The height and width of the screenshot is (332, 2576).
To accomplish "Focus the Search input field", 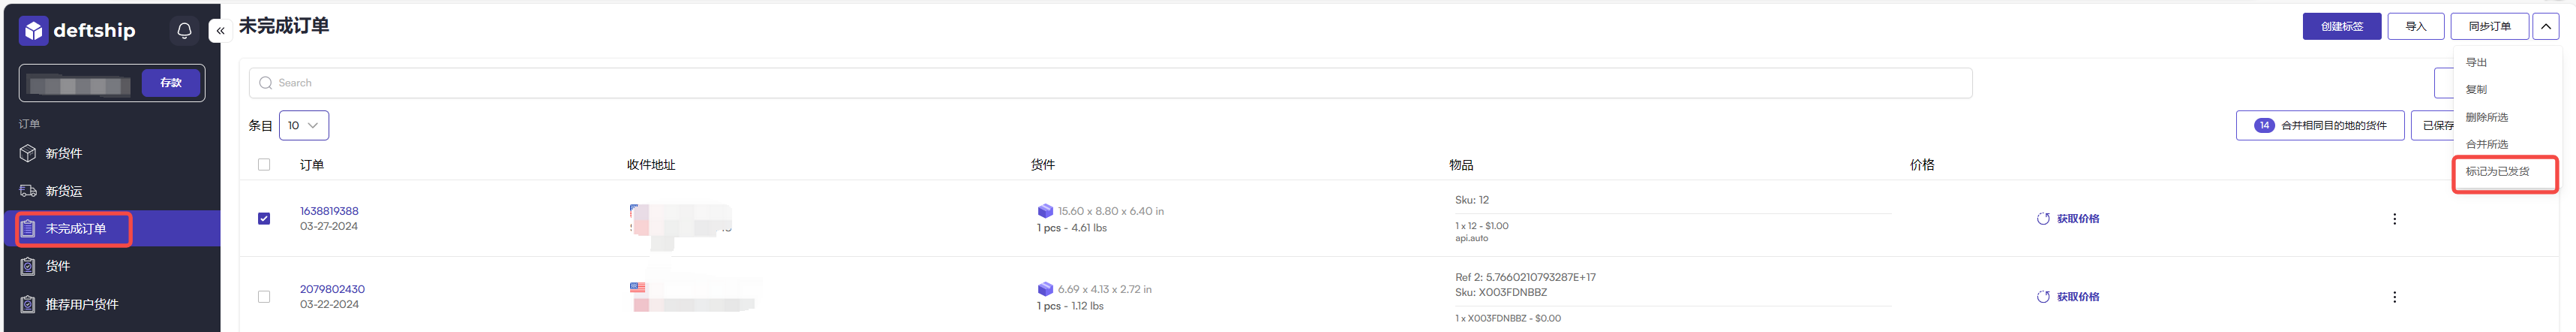I will click(1110, 83).
